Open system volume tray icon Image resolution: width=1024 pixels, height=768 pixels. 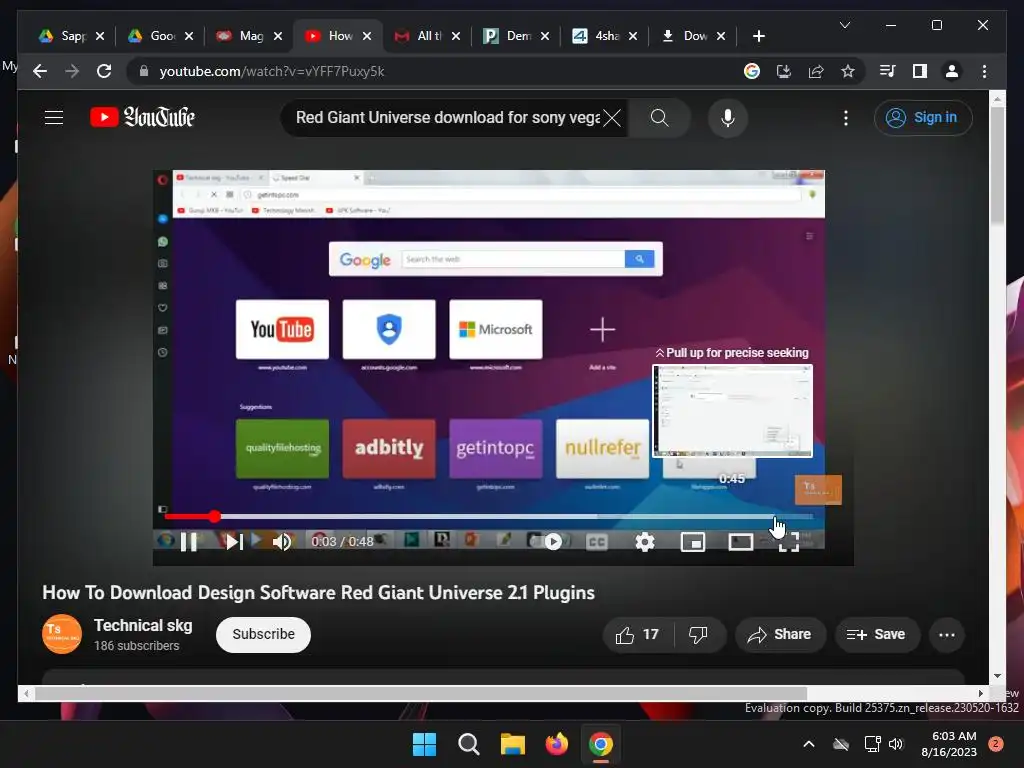click(x=896, y=744)
